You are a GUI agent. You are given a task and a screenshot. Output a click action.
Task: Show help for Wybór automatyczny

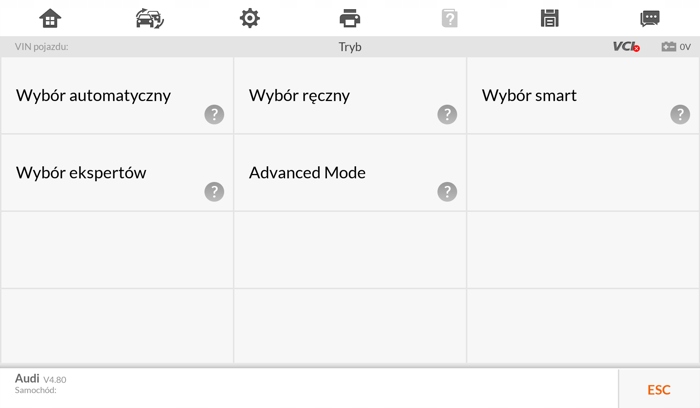click(x=214, y=115)
